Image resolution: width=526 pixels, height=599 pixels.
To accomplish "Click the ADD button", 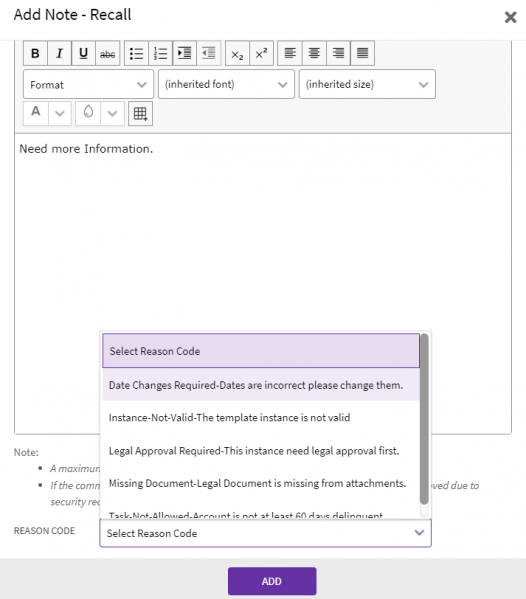I will (272, 581).
